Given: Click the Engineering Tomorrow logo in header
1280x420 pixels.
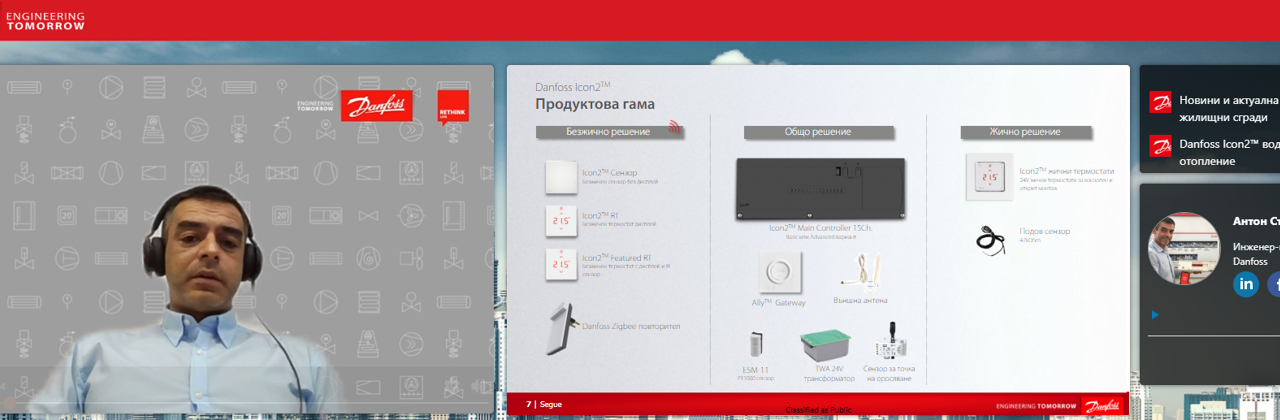Looking at the screenshot, I should tap(45, 20).
